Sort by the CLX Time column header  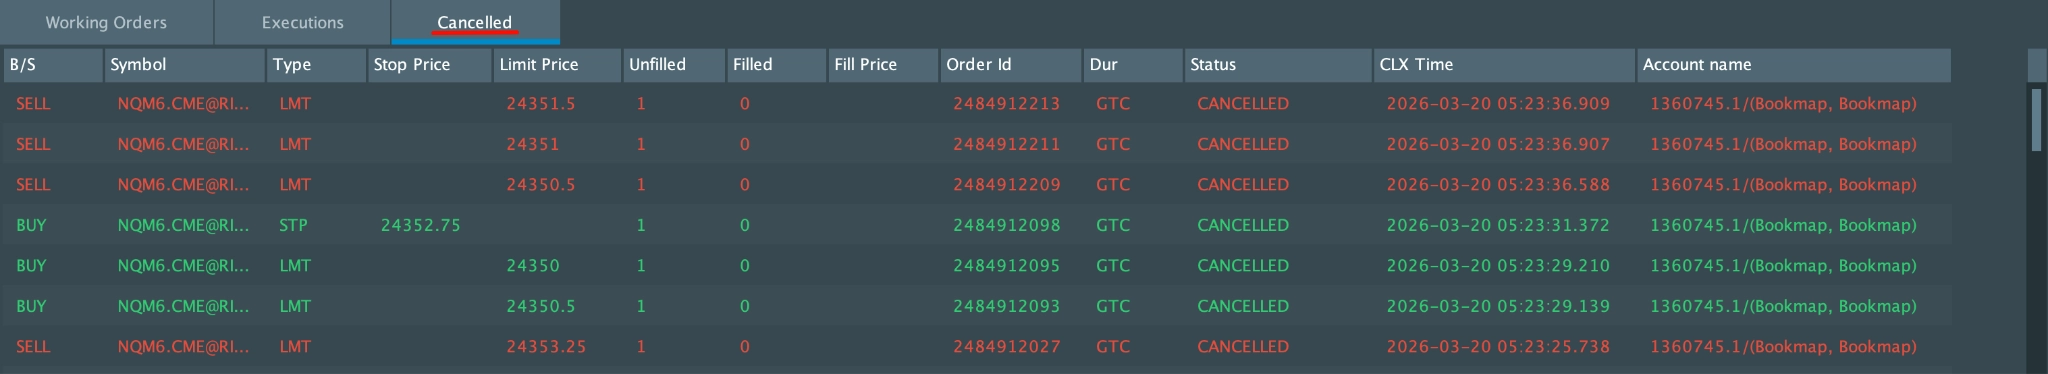tap(1504, 65)
